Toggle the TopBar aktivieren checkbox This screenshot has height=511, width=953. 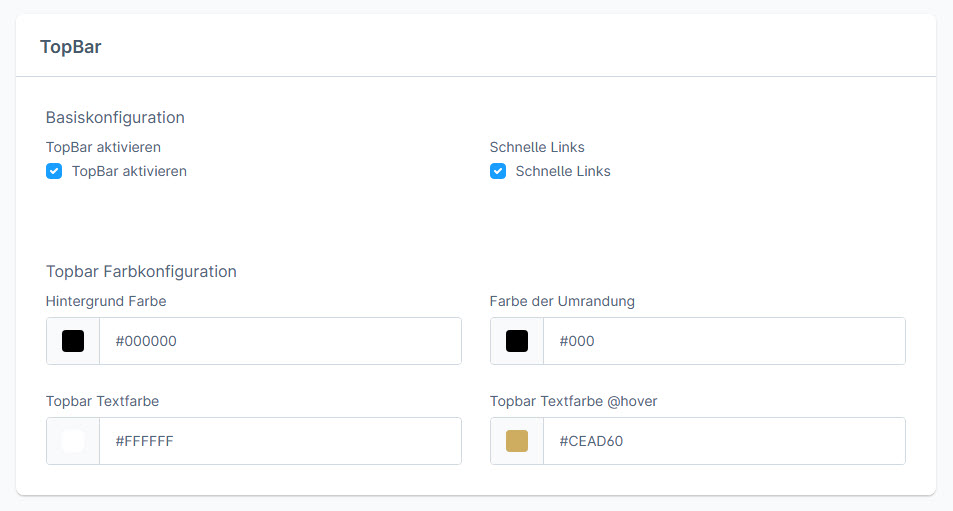click(x=54, y=171)
